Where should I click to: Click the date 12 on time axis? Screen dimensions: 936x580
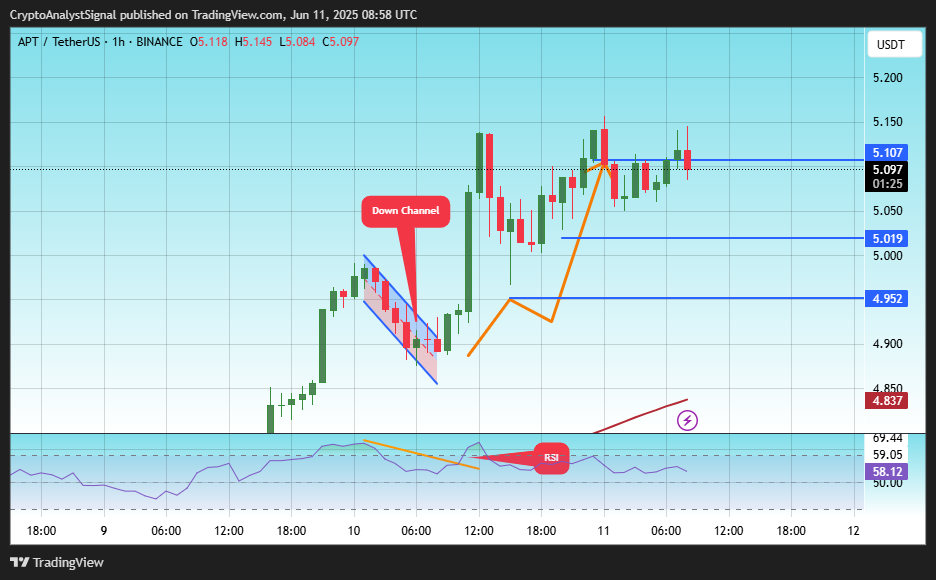(x=854, y=530)
